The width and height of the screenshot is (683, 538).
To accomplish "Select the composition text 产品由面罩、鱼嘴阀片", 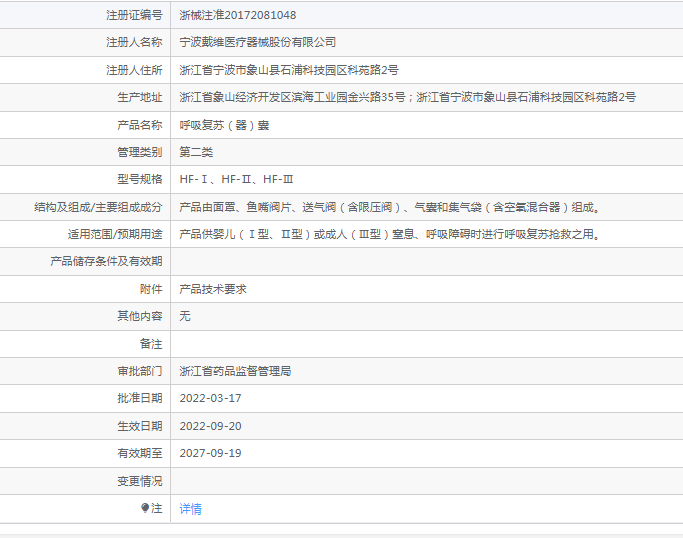I will pyautogui.click(x=390, y=207).
